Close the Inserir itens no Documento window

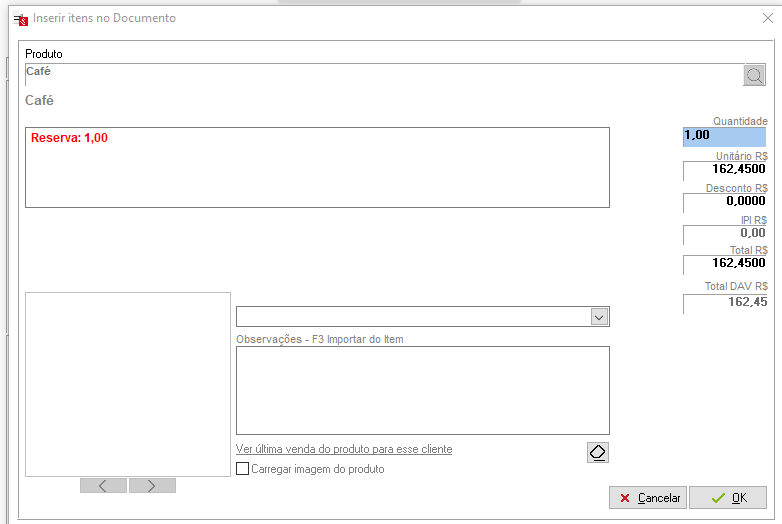(767, 17)
